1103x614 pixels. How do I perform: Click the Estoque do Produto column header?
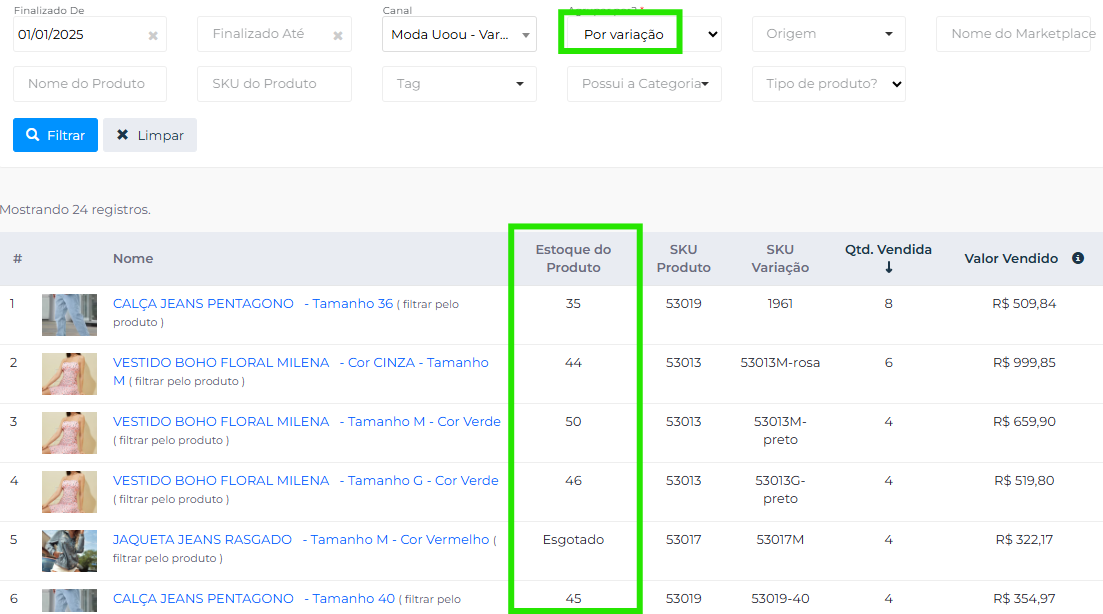[573, 259]
